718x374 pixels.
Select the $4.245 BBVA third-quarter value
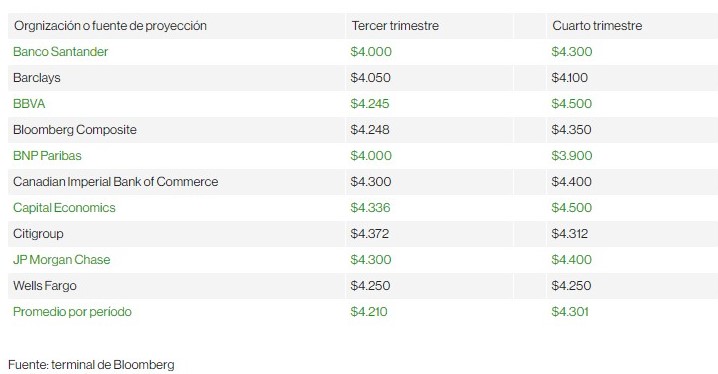(370, 104)
